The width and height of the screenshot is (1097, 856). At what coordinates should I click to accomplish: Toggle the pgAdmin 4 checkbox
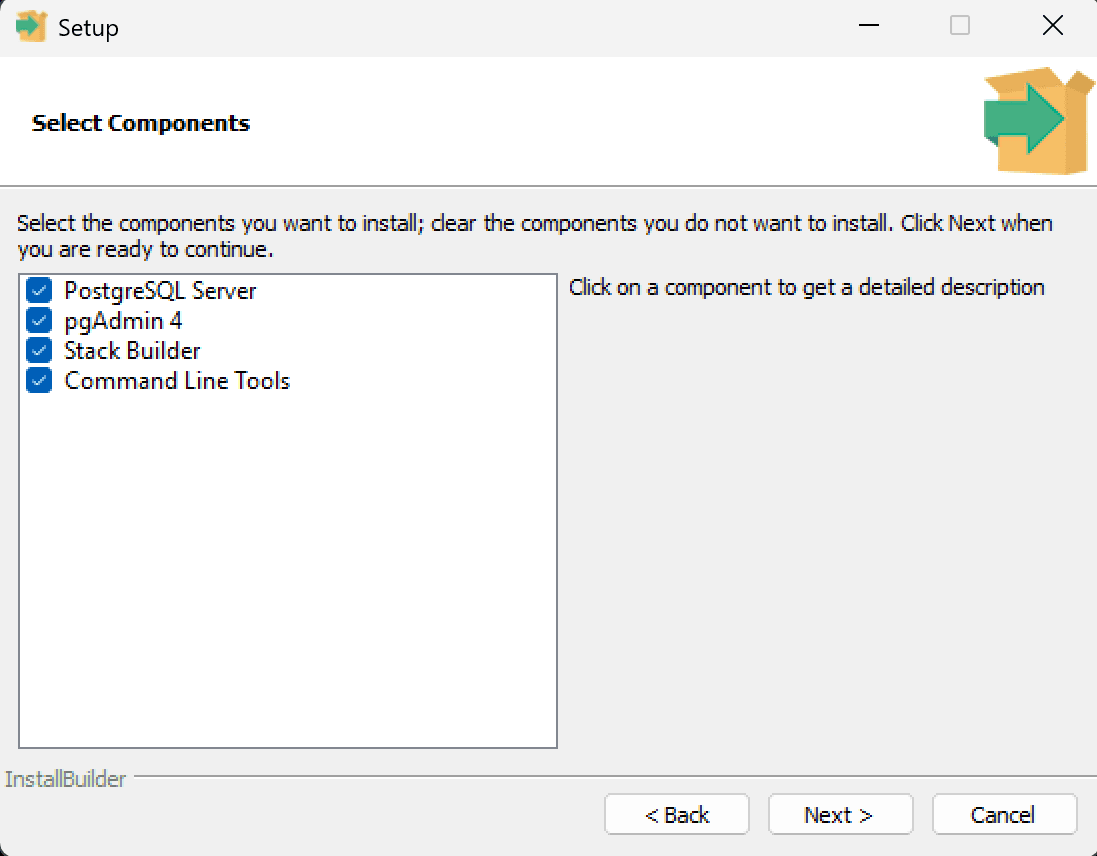[39, 321]
